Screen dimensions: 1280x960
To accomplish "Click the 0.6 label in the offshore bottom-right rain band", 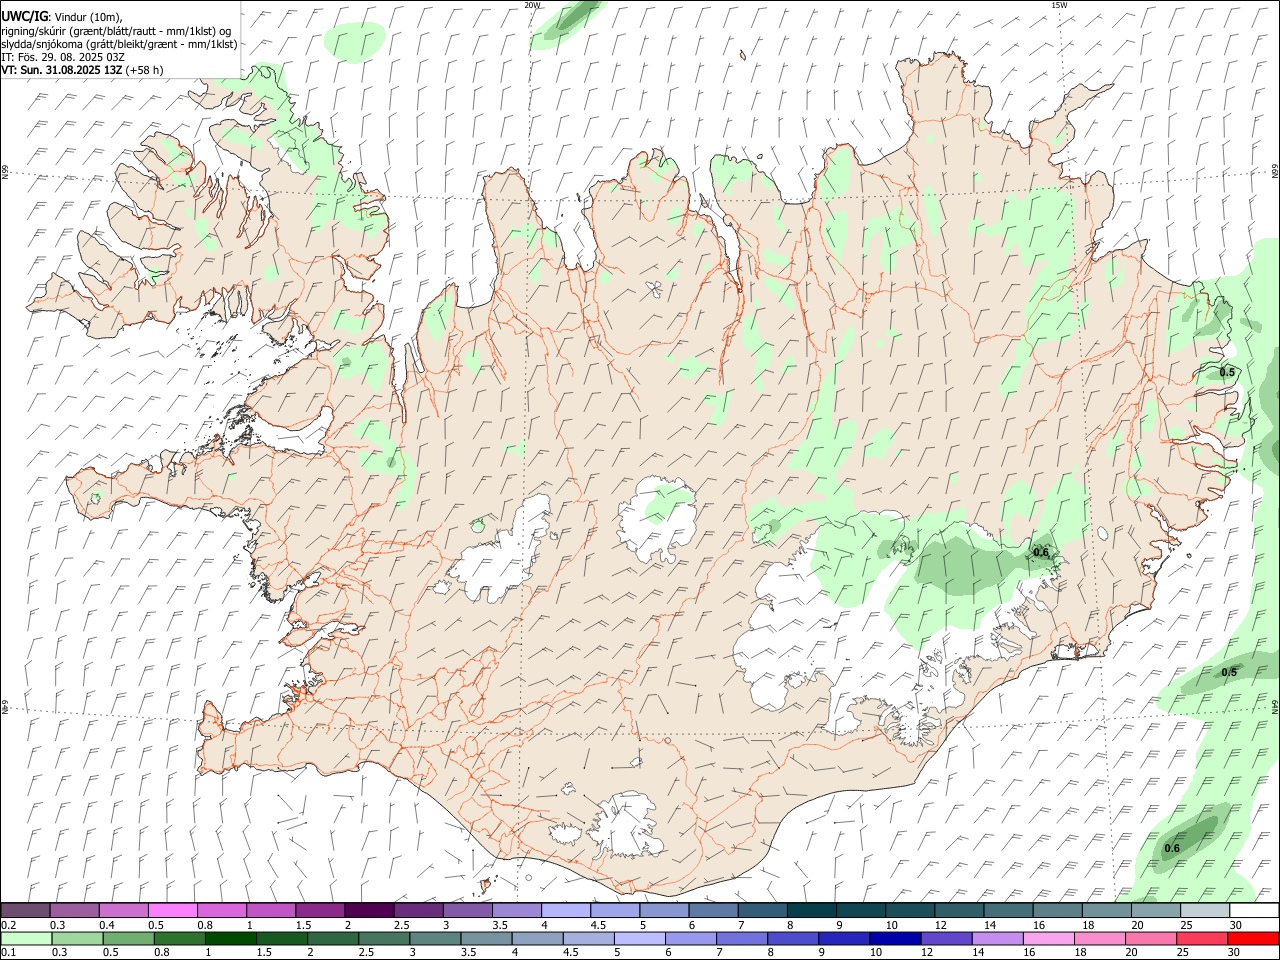I will 1172,849.
